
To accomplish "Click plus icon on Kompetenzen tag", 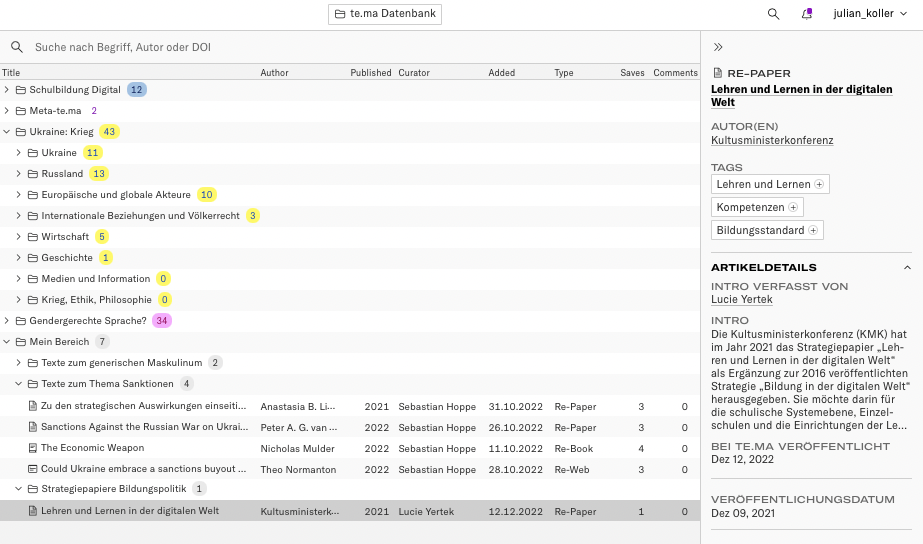I will (x=793, y=207).
